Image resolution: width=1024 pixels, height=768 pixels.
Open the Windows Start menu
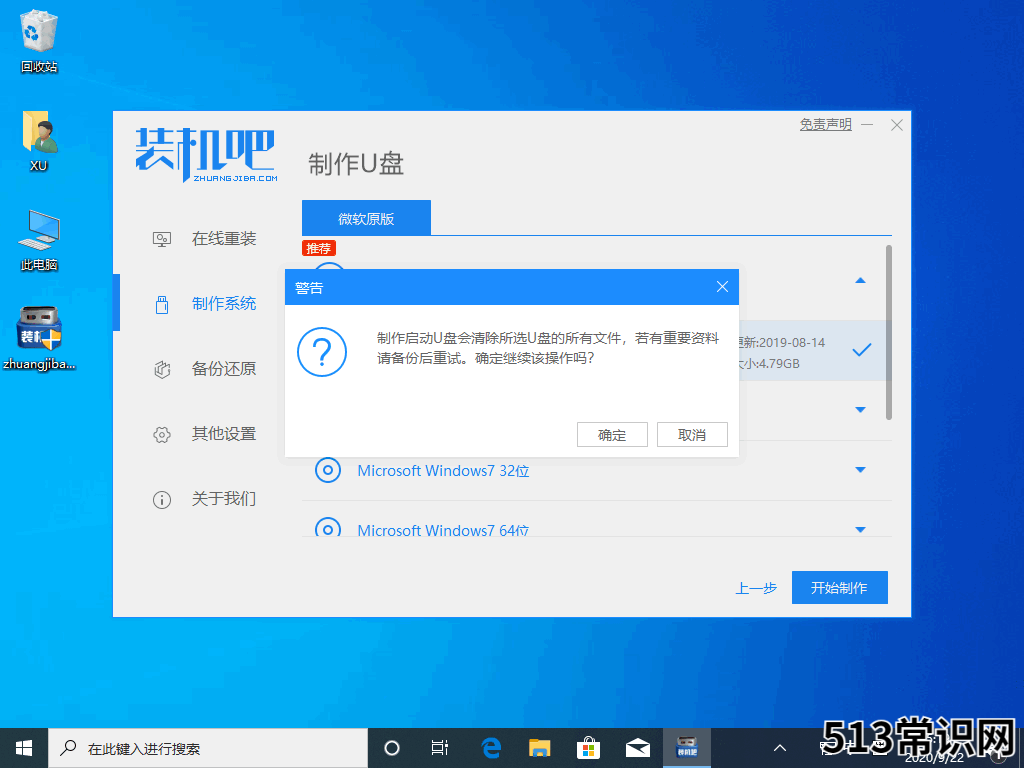click(x=24, y=748)
